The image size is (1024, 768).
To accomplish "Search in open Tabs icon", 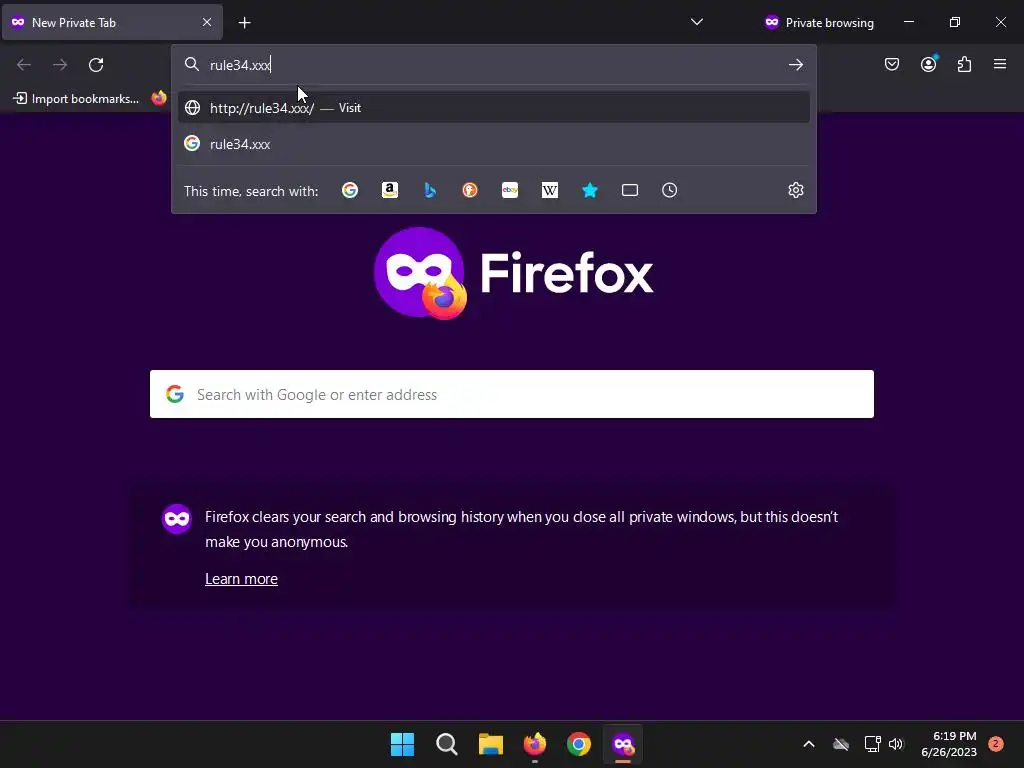I will [630, 190].
